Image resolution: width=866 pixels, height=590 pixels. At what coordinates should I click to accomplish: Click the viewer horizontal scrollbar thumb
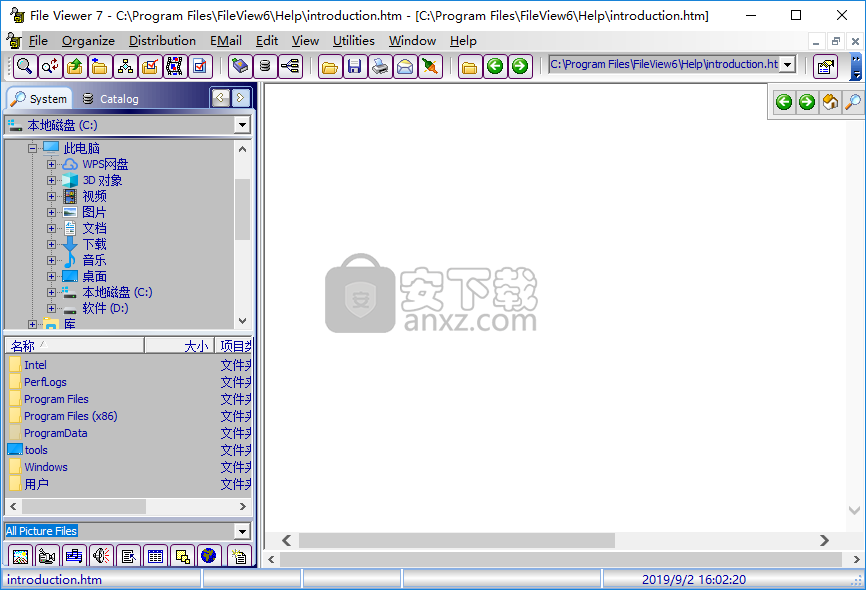click(x=457, y=540)
